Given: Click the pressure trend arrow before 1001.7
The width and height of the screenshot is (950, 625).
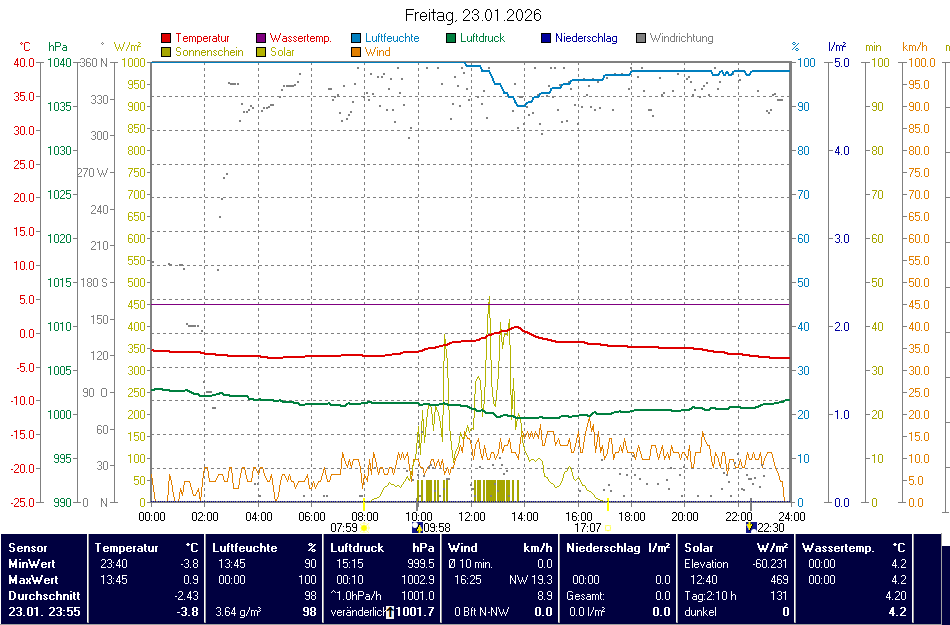Looking at the screenshot, I should [x=391, y=611].
